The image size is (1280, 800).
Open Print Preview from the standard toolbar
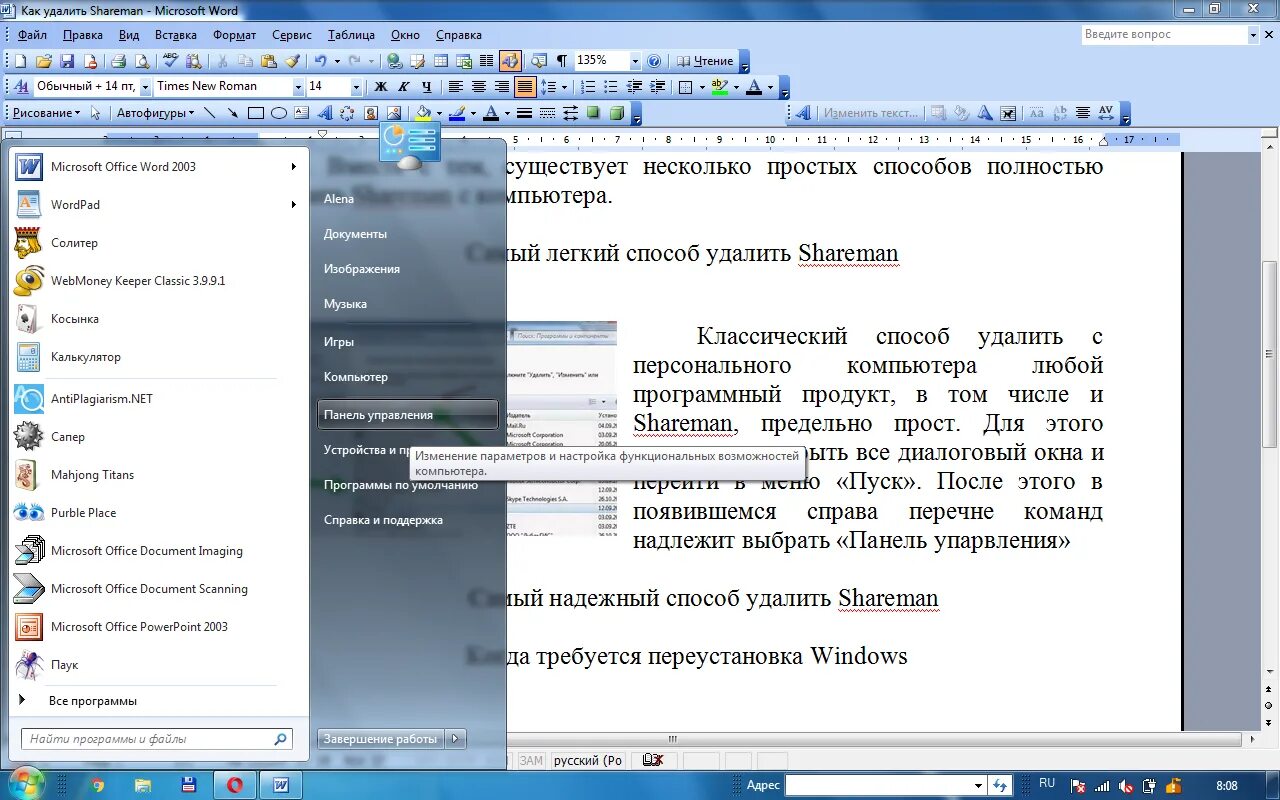coord(142,61)
